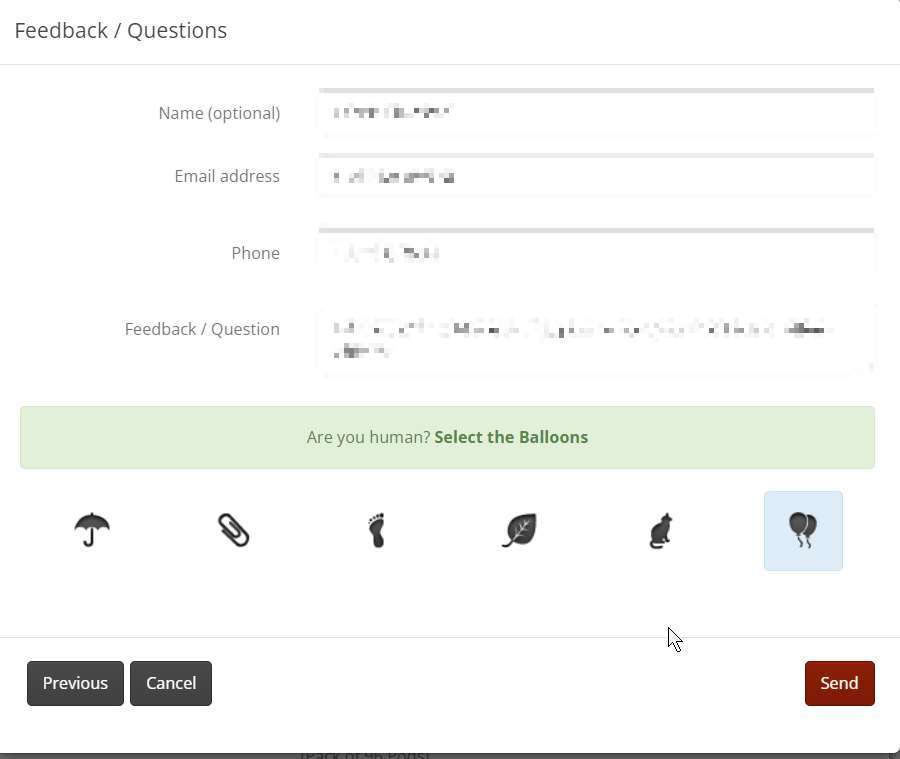Select the cat captcha icon
Image resolution: width=900 pixels, height=759 pixels.
(x=661, y=530)
